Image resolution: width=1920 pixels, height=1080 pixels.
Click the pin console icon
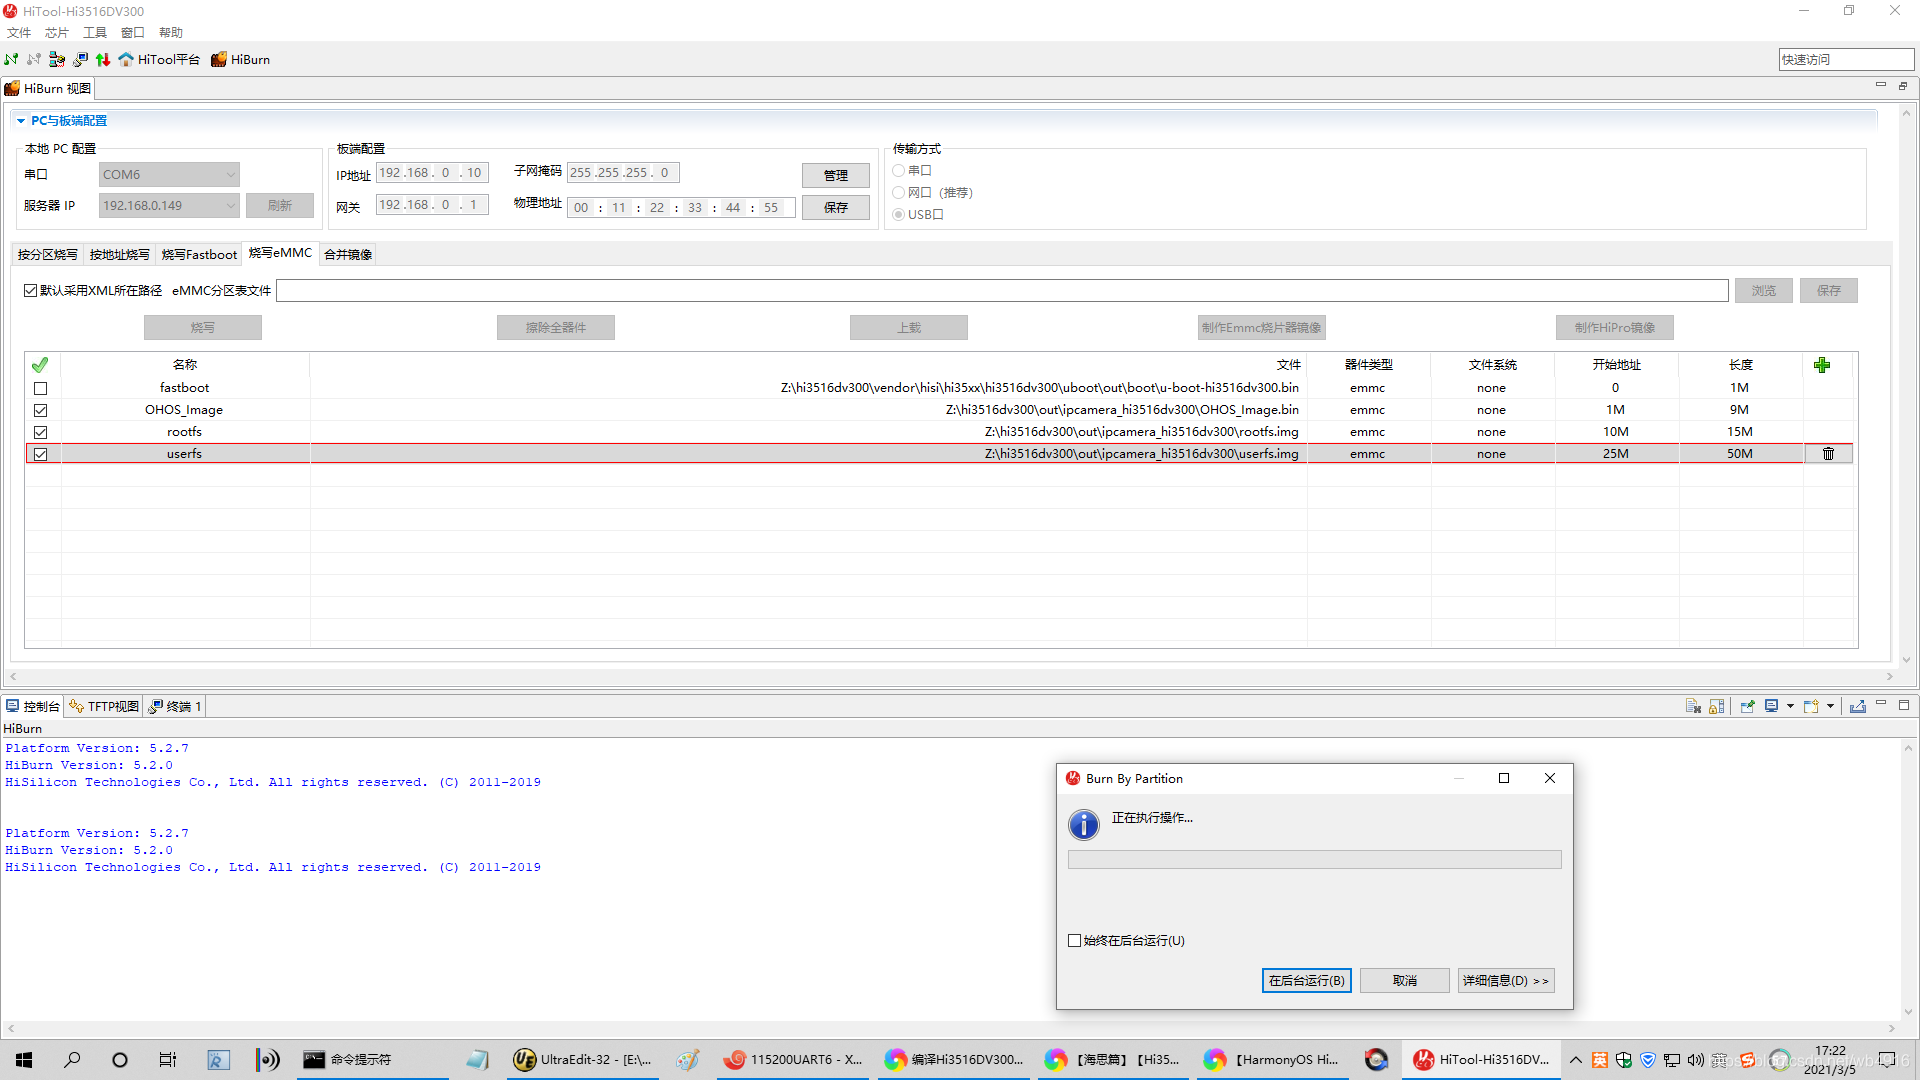tap(1747, 706)
